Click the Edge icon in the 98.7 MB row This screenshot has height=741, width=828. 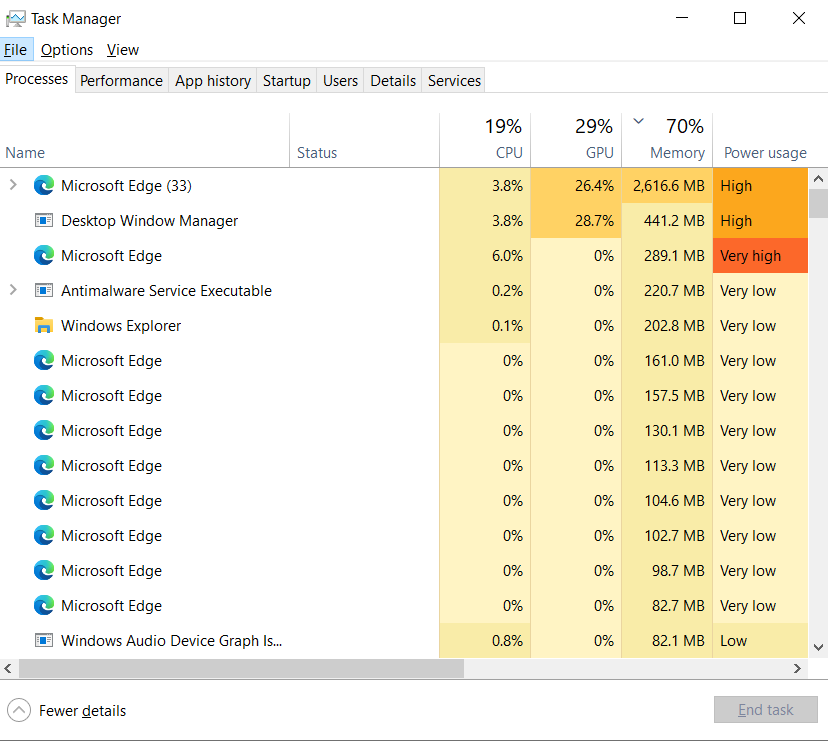click(x=44, y=570)
